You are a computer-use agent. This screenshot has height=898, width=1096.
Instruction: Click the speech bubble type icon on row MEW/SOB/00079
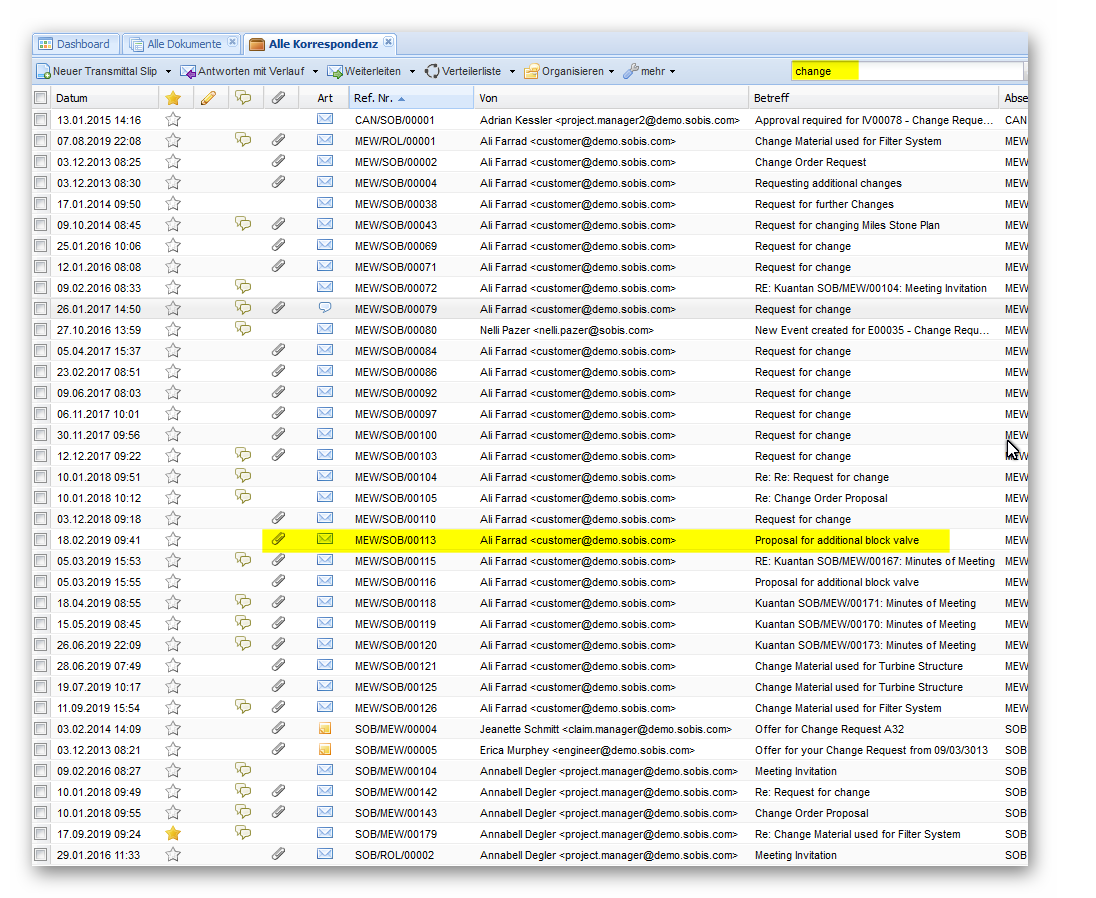[325, 308]
